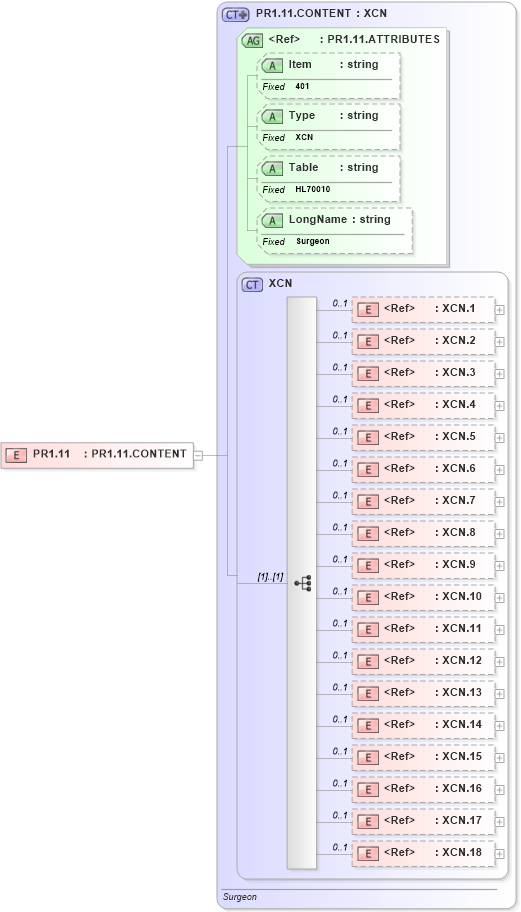Select the XCN complex type heading
Screen dimensions: 521x912
pos(280,284)
